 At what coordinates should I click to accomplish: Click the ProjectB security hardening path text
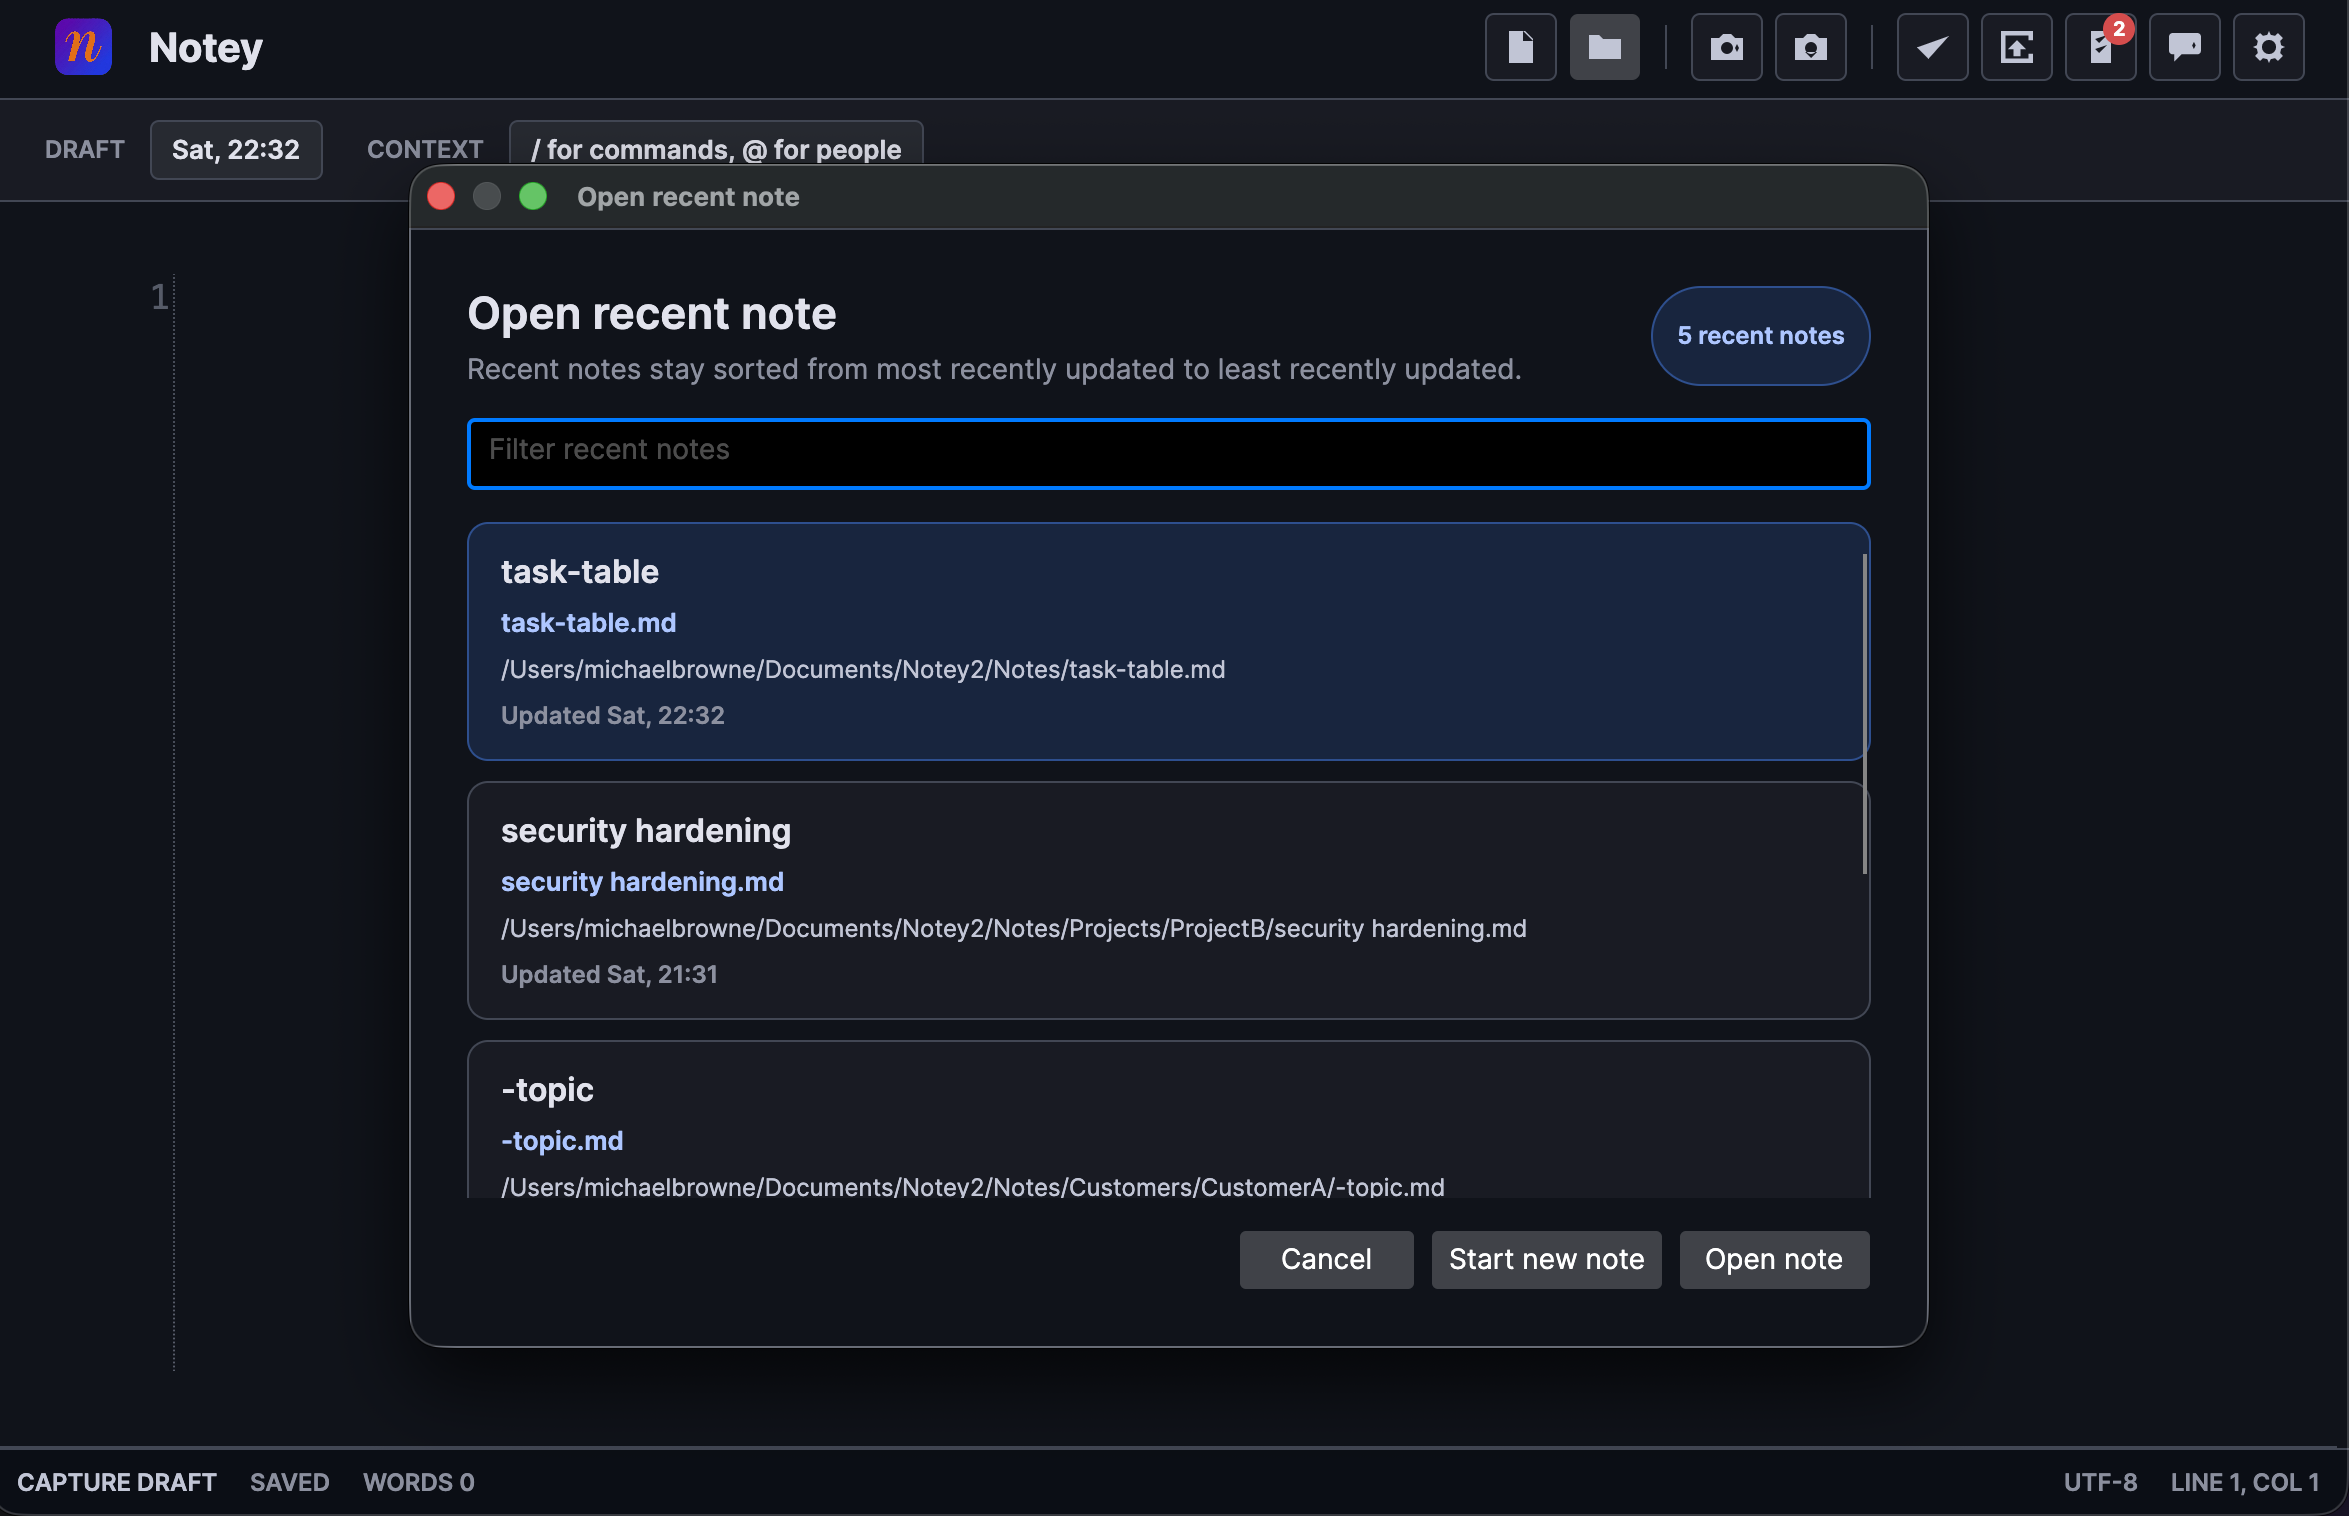click(x=1014, y=929)
